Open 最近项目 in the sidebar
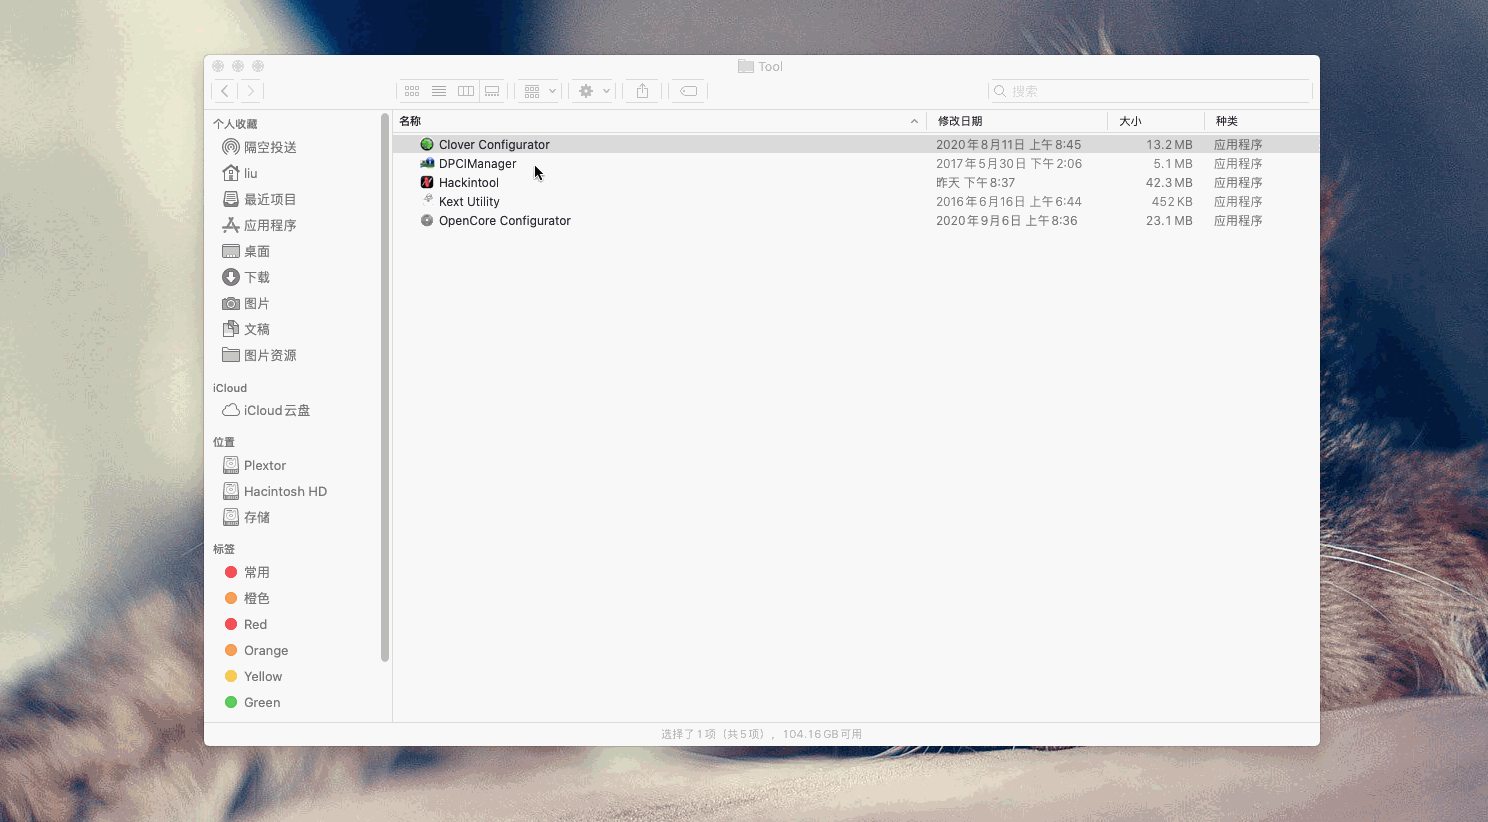Viewport: 1488px width, 822px height. (260, 199)
